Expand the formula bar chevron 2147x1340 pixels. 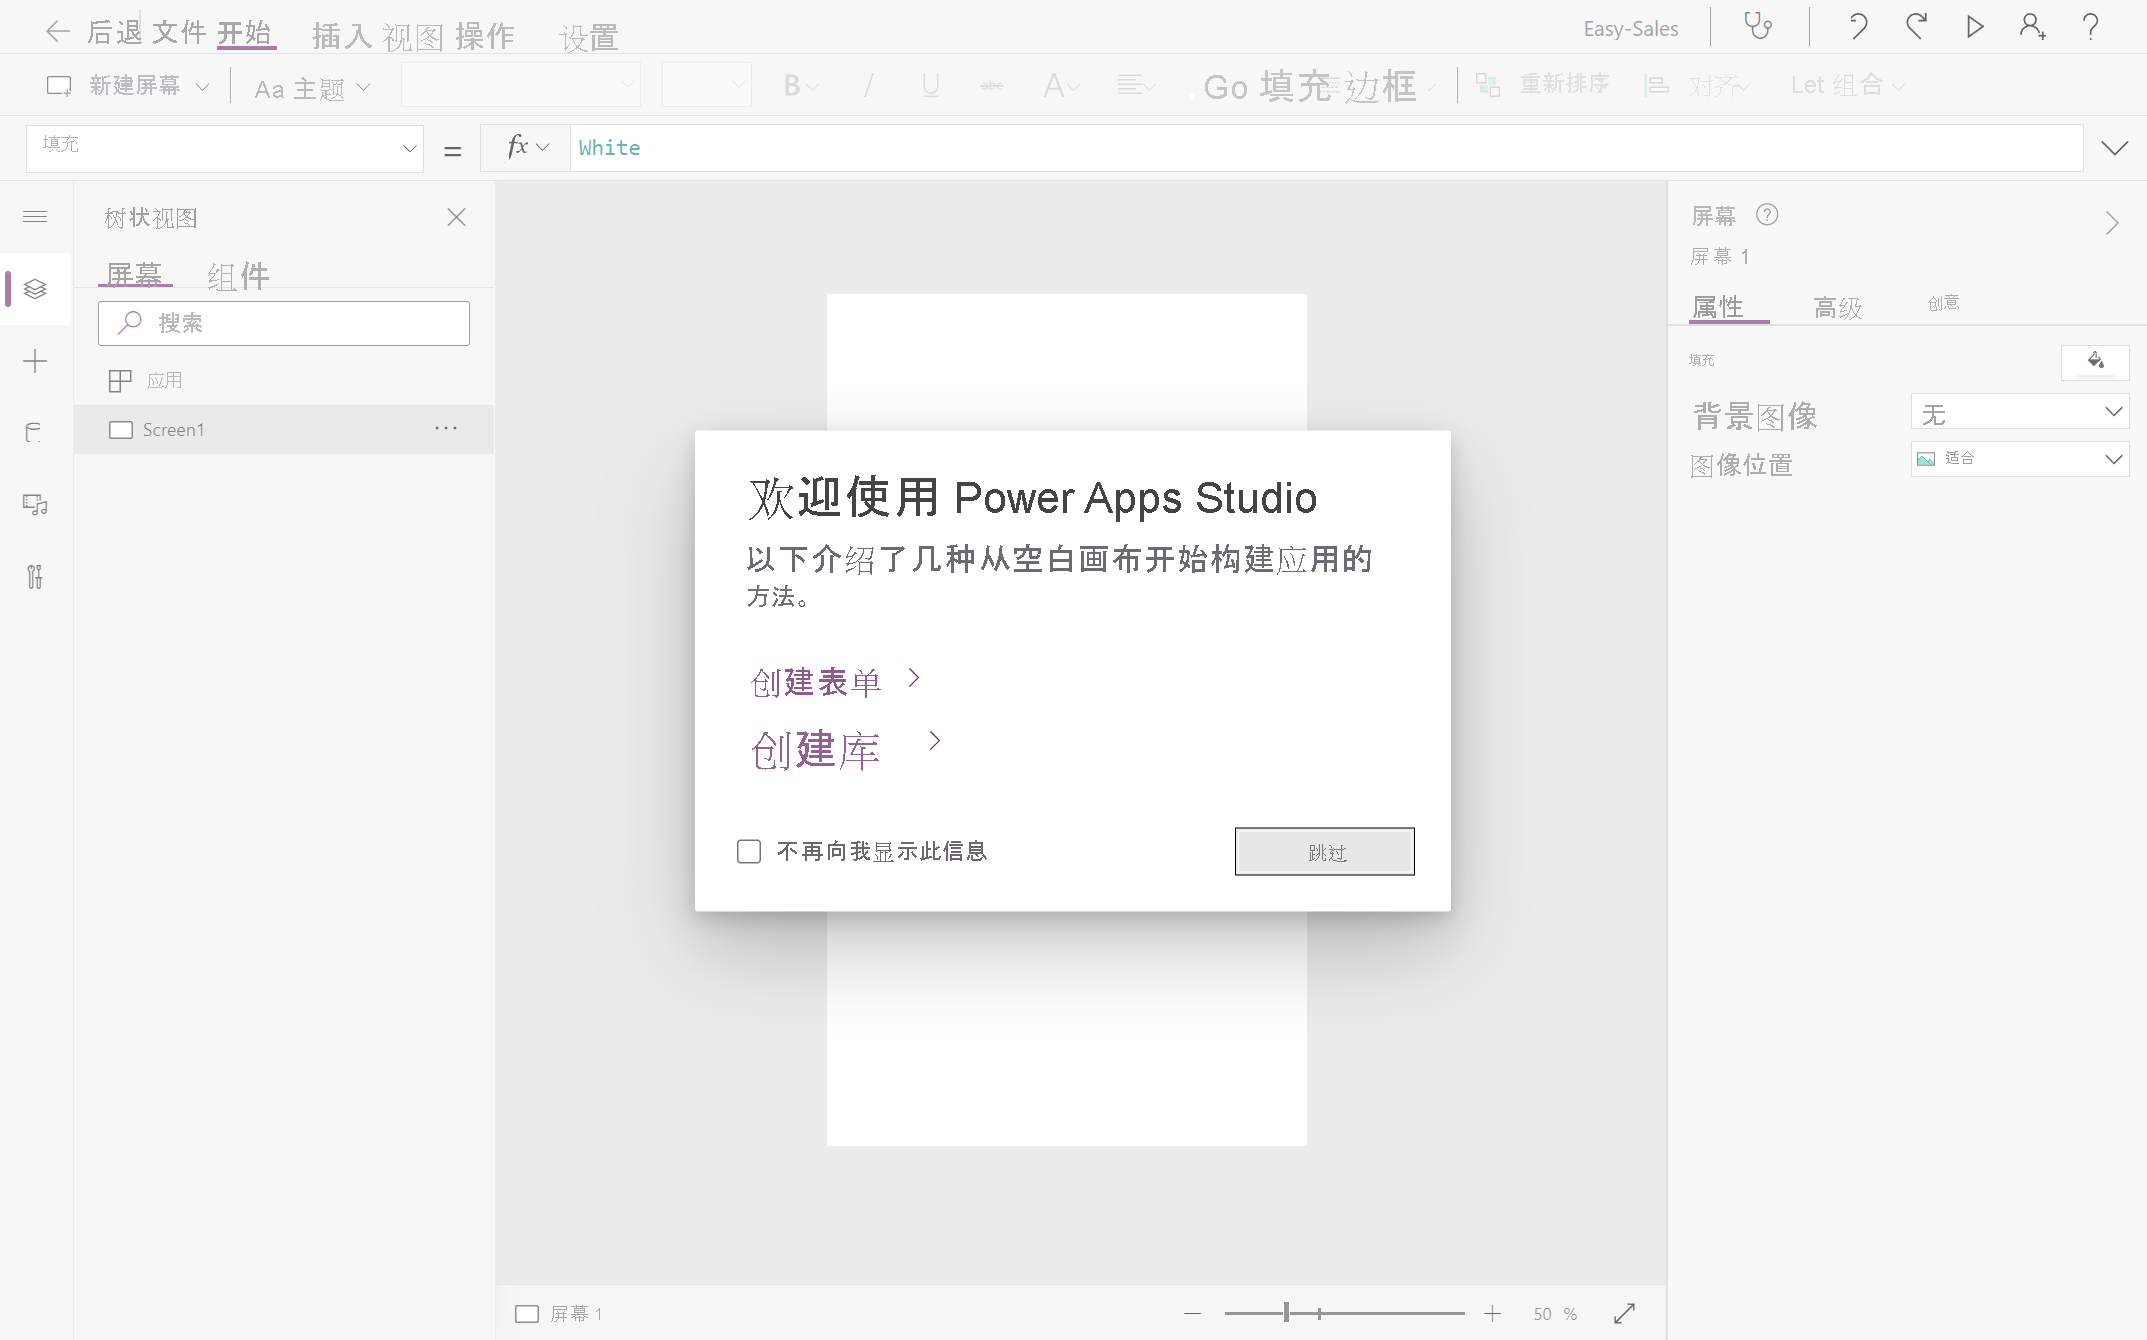(2114, 148)
